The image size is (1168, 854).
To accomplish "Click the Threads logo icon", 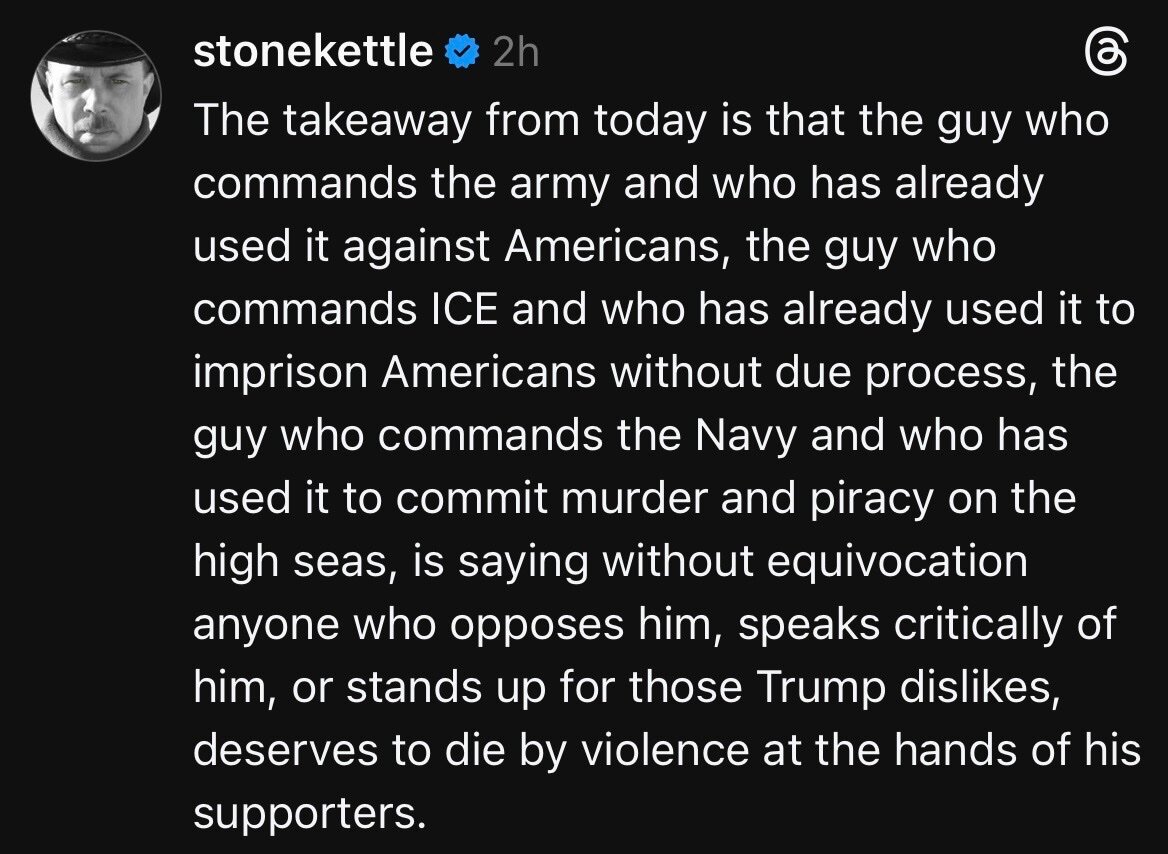I will pyautogui.click(x=1108, y=53).
